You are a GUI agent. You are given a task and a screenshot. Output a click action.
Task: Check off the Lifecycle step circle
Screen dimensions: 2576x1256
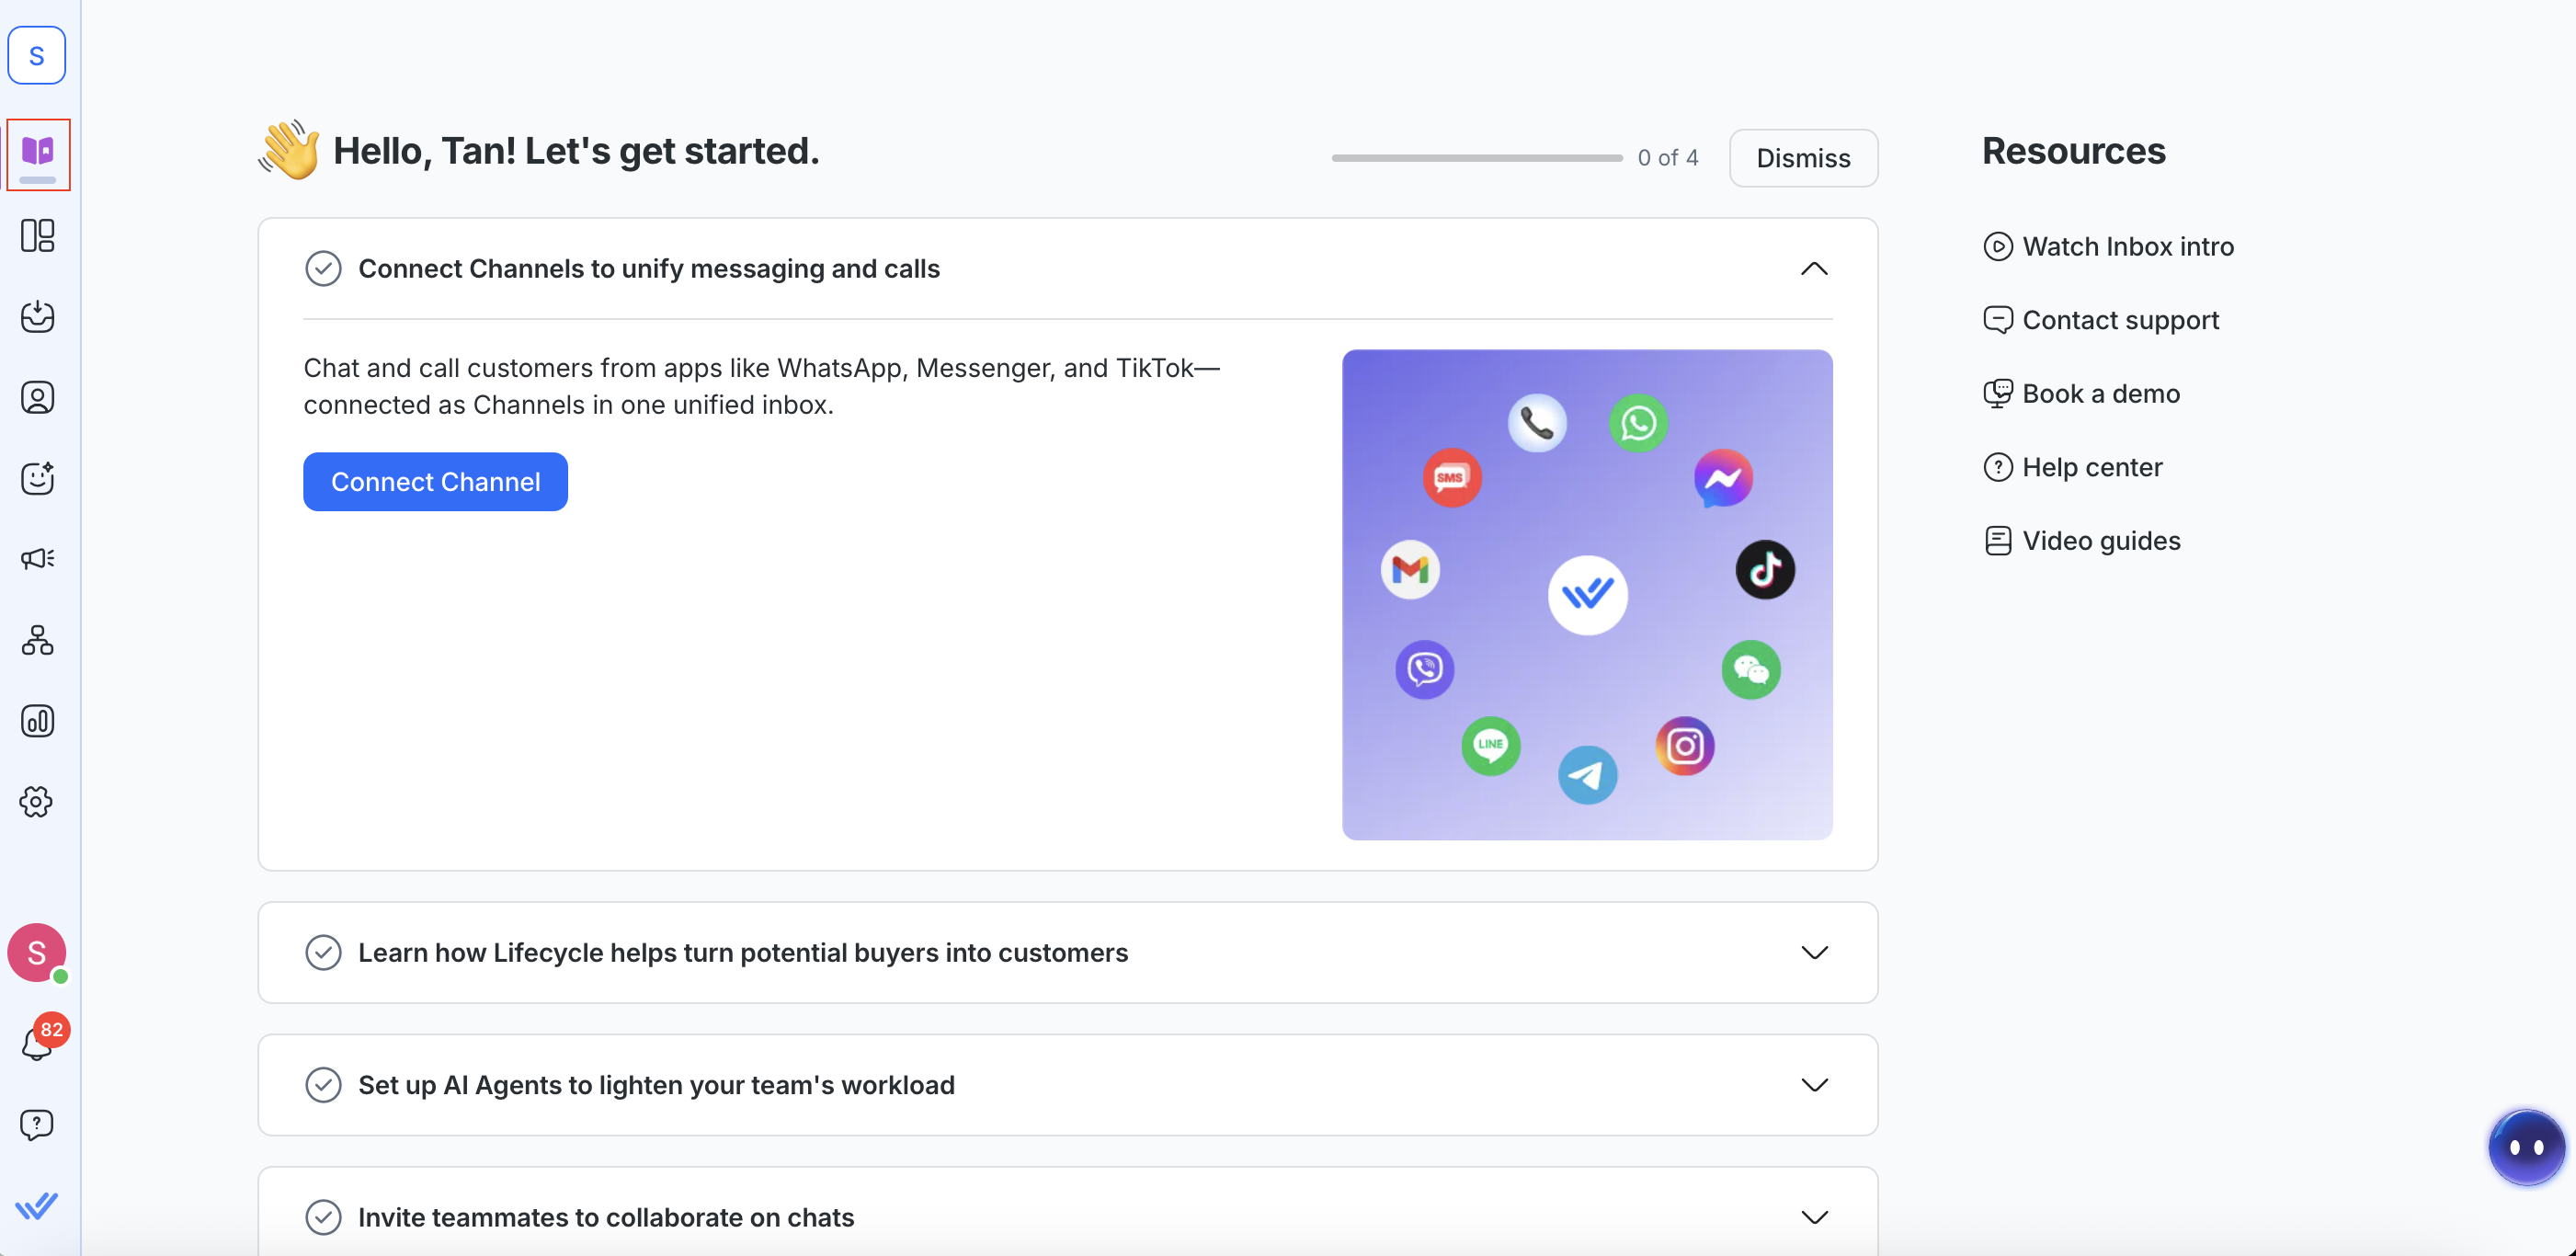point(323,953)
